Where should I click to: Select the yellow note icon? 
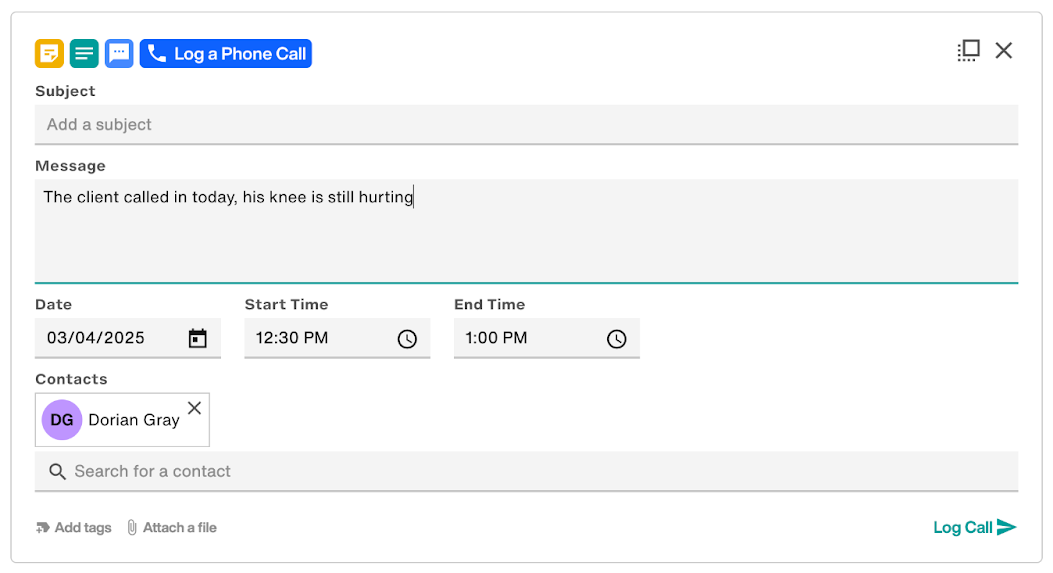coord(49,54)
